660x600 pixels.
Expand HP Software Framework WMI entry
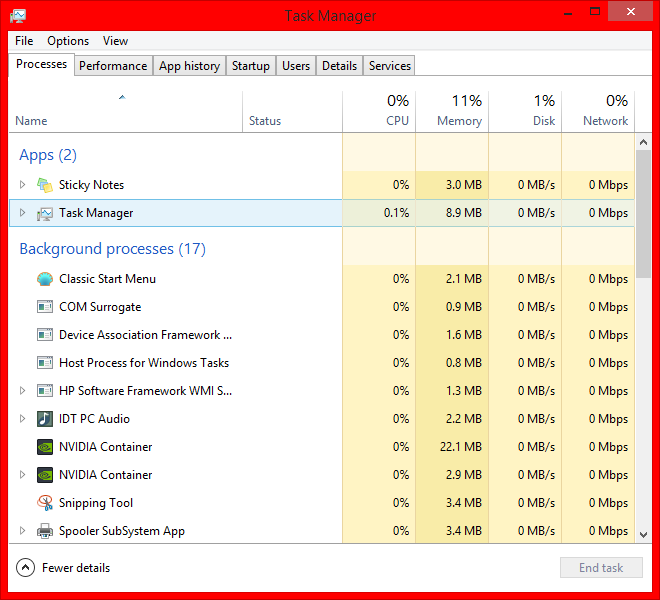coord(22,391)
